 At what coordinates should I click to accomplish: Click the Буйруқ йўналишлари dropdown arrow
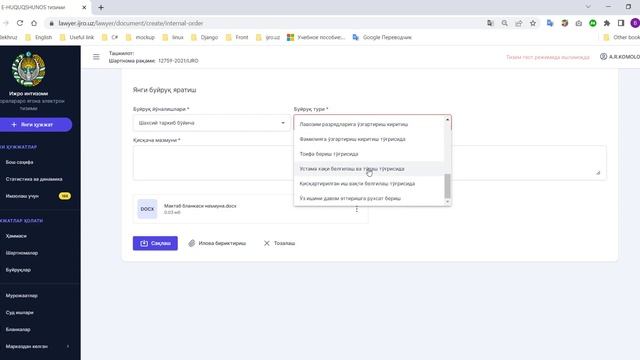283,123
